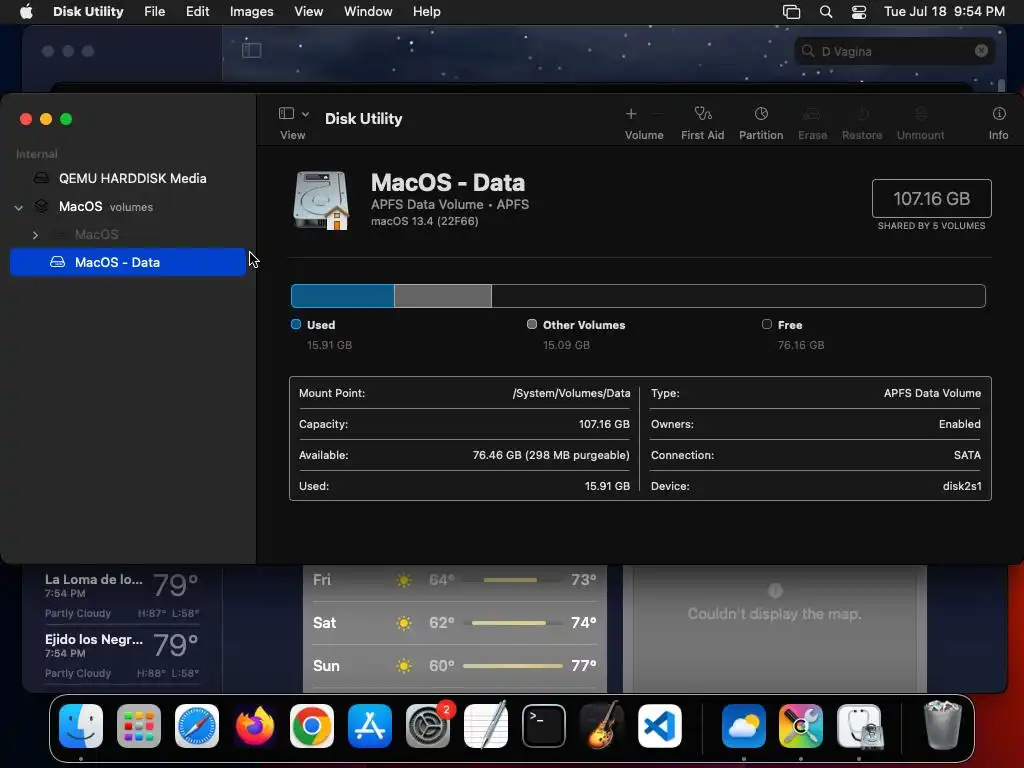
Task: Click the SATA connection value
Action: click(967, 455)
